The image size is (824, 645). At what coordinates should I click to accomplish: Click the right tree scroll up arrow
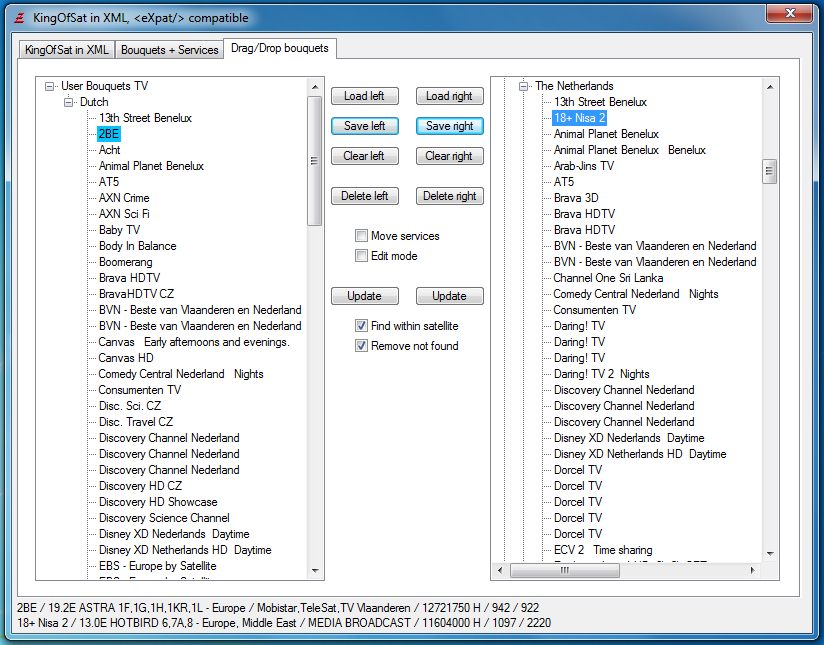point(770,87)
